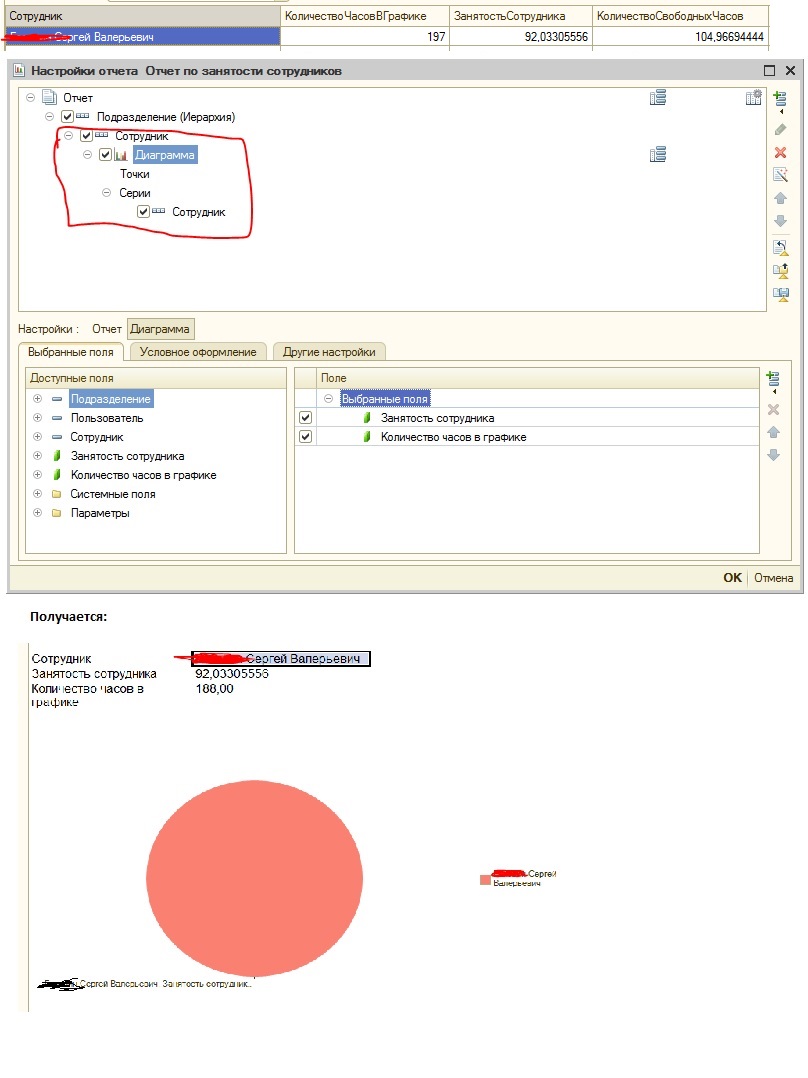Viewport: 808px width, 1078px height.
Task: Toggle the Сотрудник grouping checkbox above Диаграмма
Action: [86, 136]
